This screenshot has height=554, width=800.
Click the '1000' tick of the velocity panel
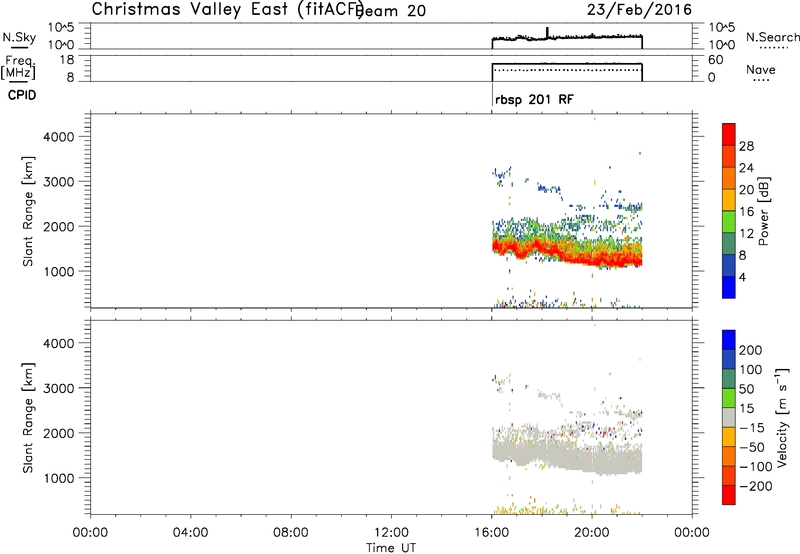click(59, 478)
